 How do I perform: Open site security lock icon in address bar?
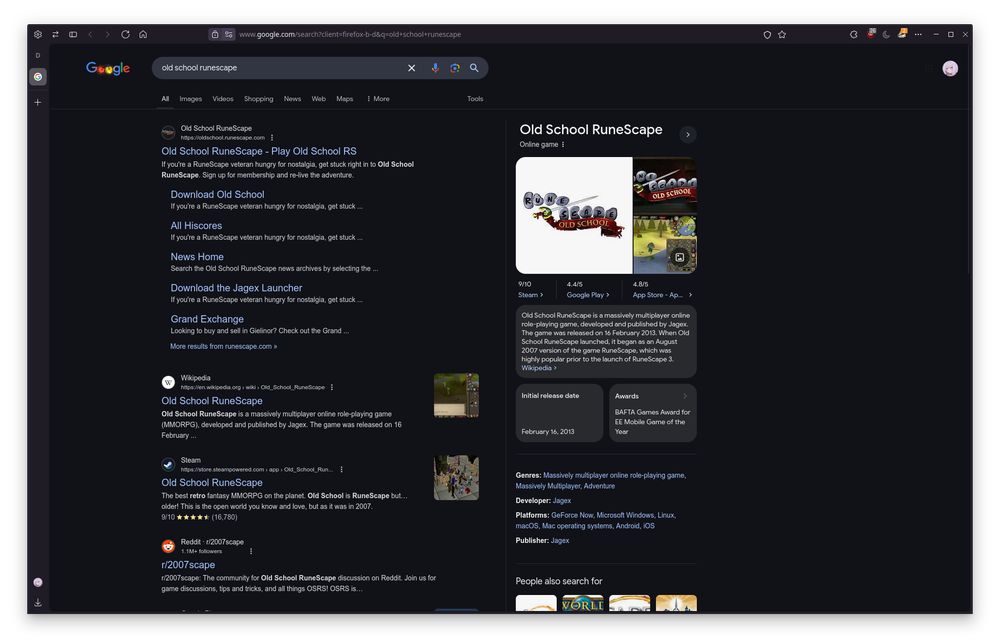(x=215, y=34)
